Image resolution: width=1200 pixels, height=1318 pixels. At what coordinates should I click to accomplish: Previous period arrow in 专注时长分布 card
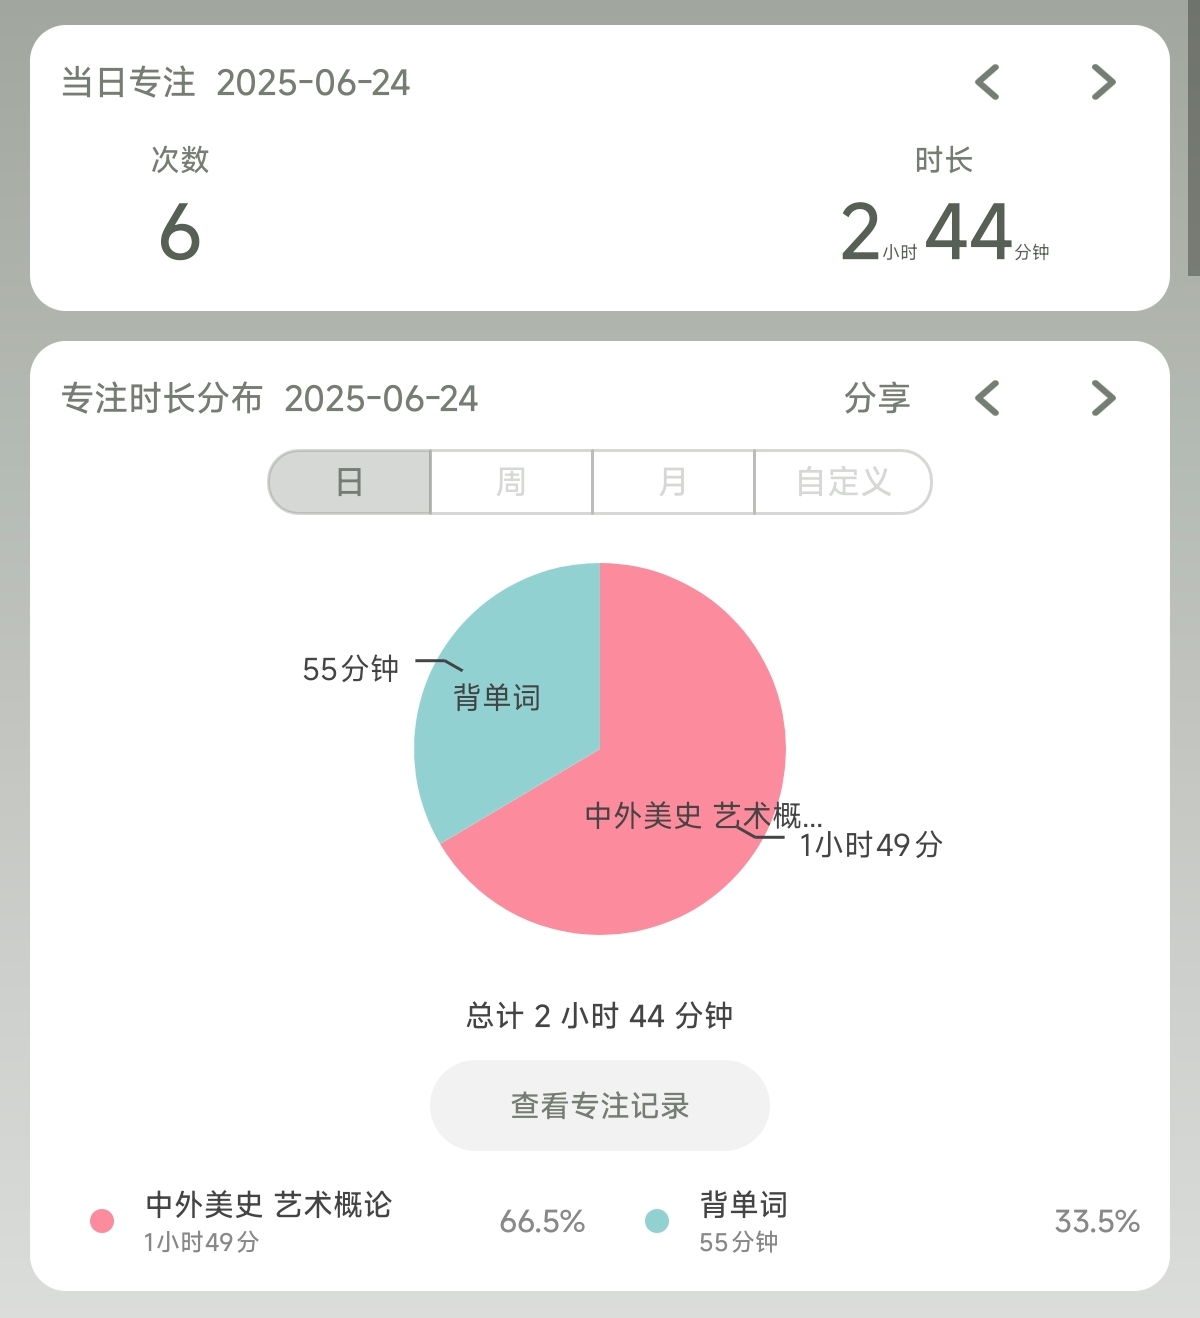coord(987,398)
